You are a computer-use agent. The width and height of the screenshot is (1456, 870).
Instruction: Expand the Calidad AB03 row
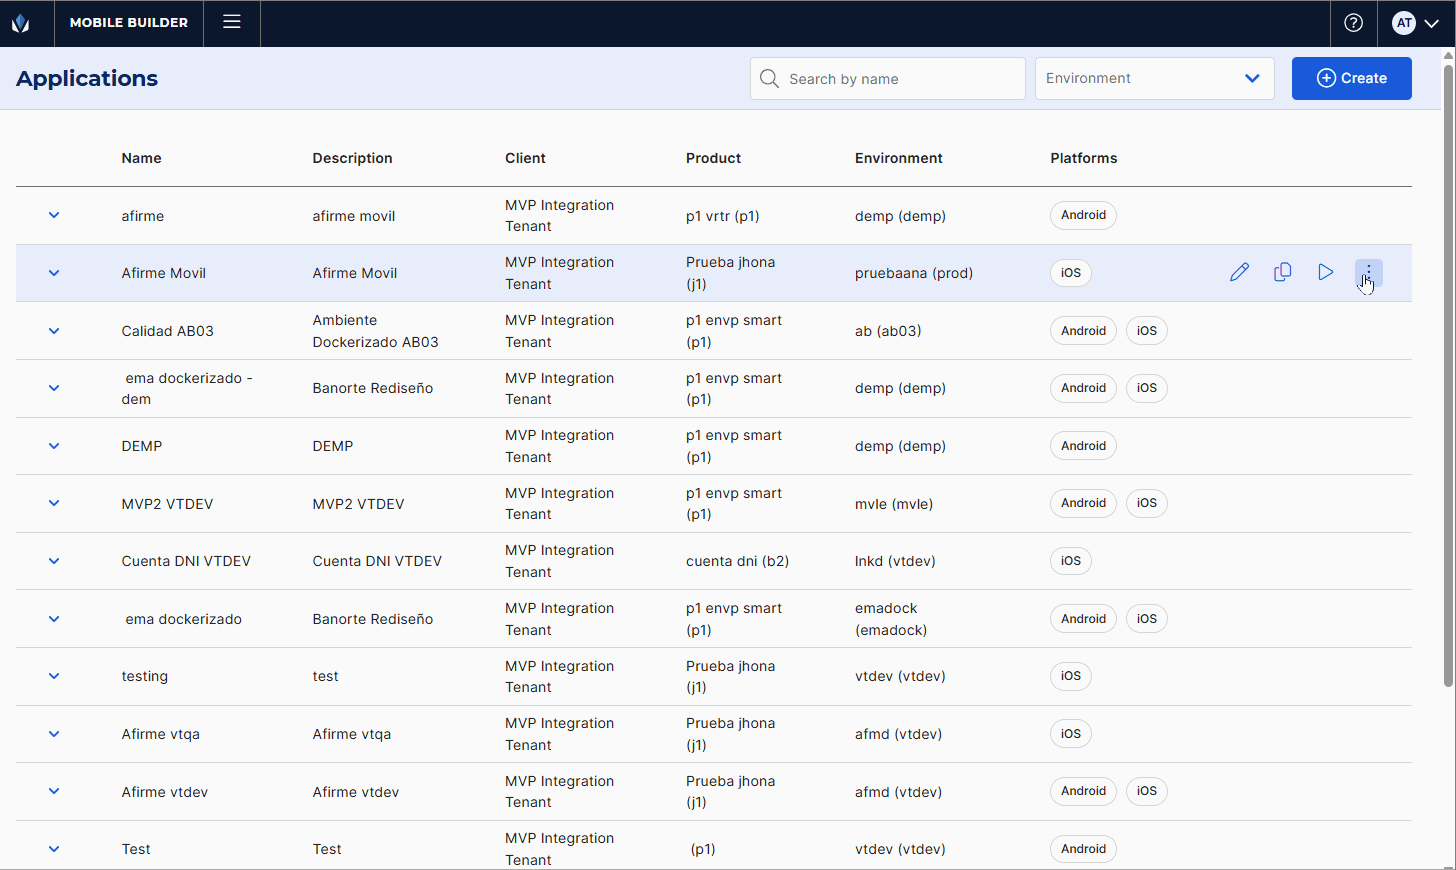click(x=54, y=331)
